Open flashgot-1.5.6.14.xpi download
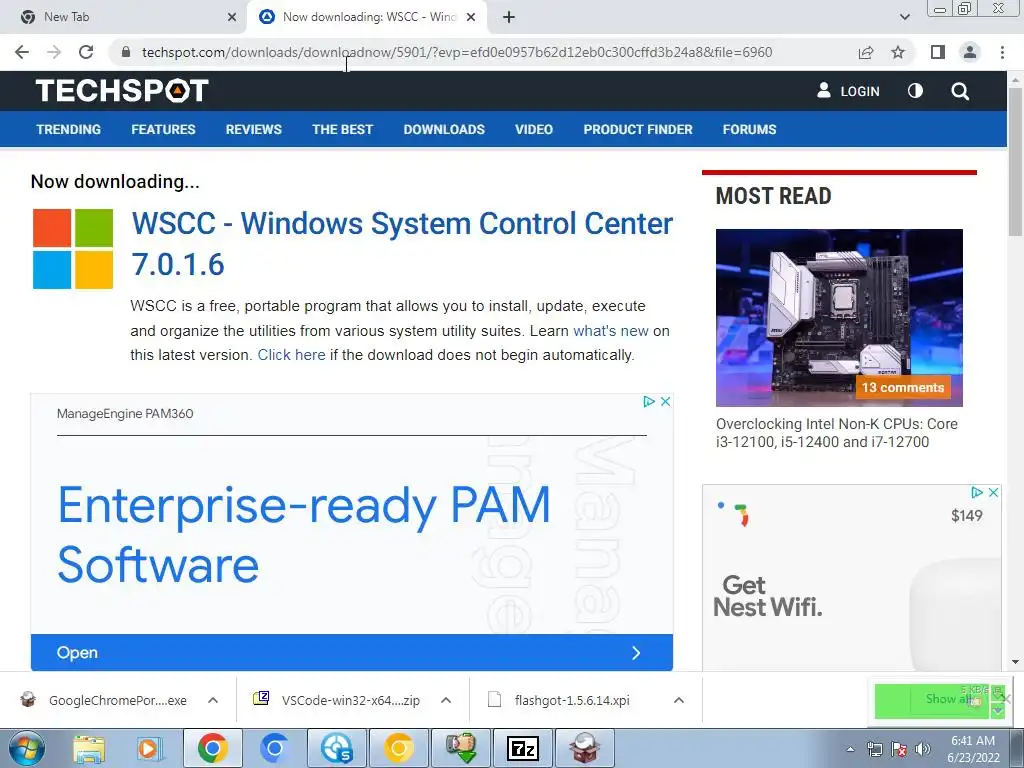 pyautogui.click(x=570, y=700)
